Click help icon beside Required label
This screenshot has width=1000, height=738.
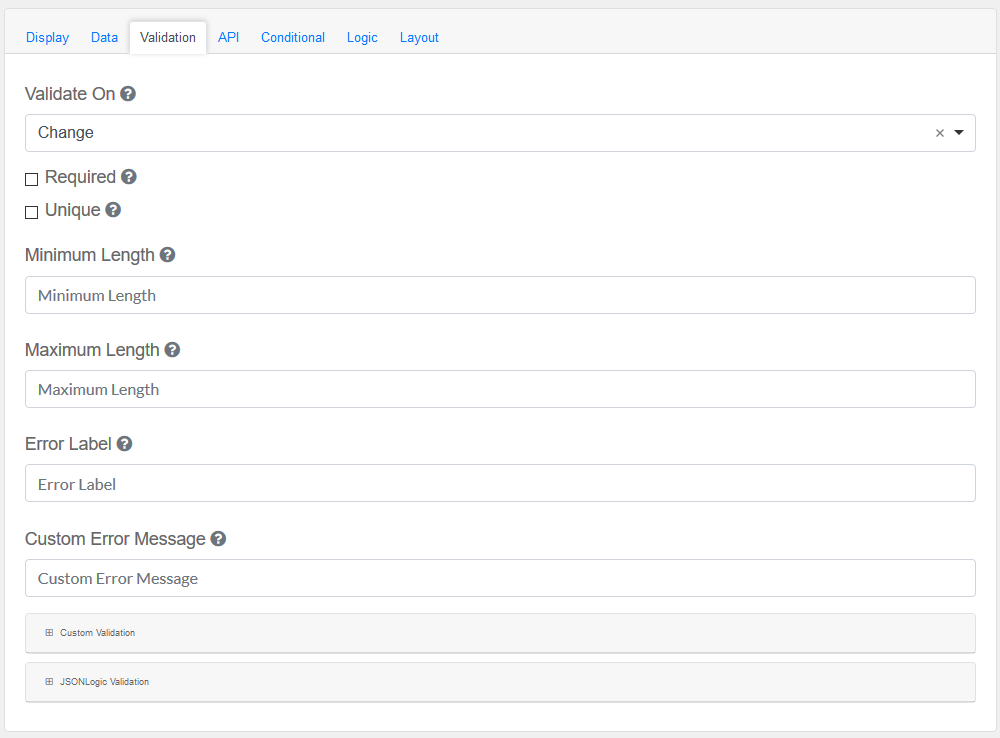[129, 177]
